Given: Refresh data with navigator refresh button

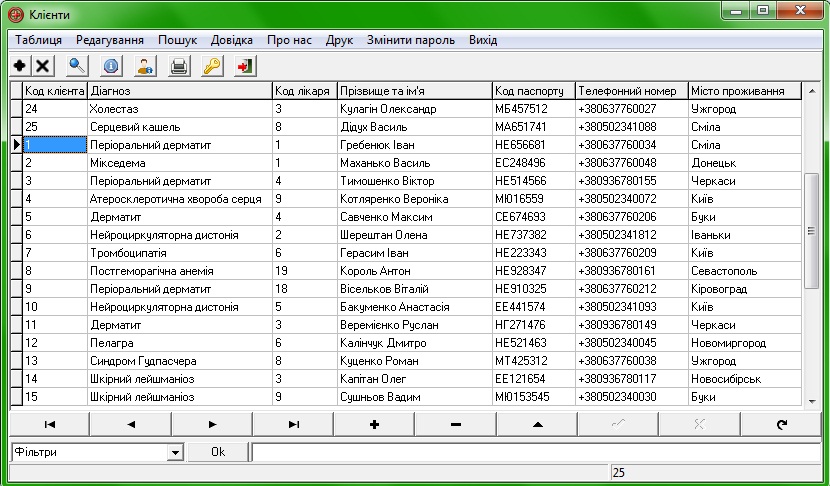Looking at the screenshot, I should click(x=781, y=424).
